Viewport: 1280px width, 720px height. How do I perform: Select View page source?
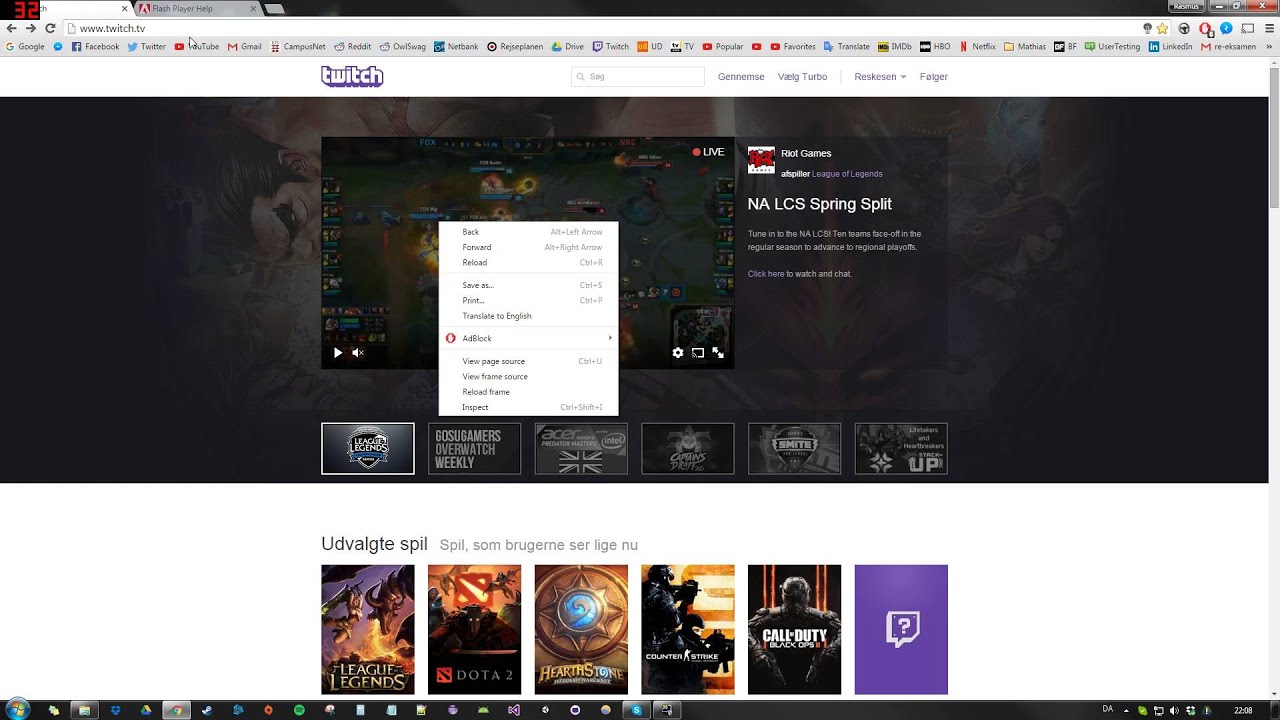528,361
